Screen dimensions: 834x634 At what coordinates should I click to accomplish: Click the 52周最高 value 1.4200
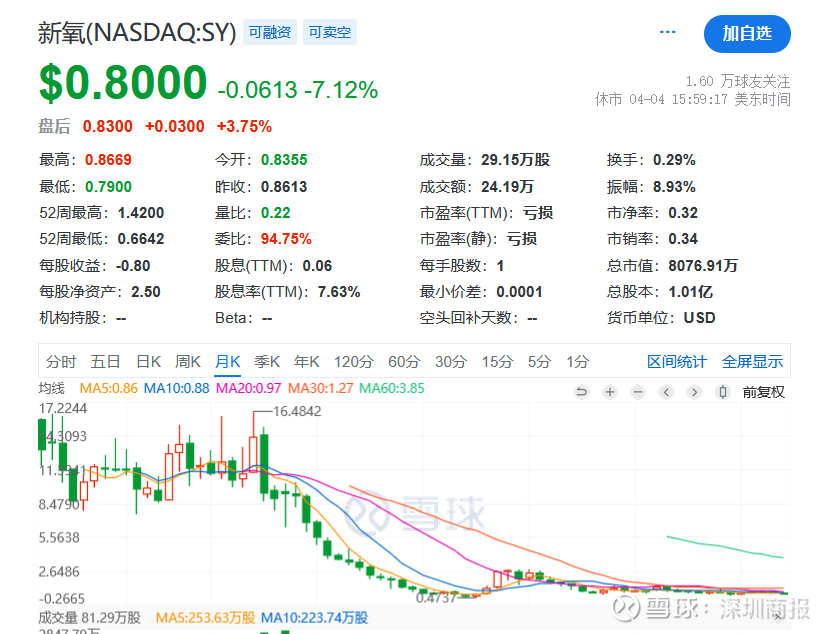click(141, 213)
